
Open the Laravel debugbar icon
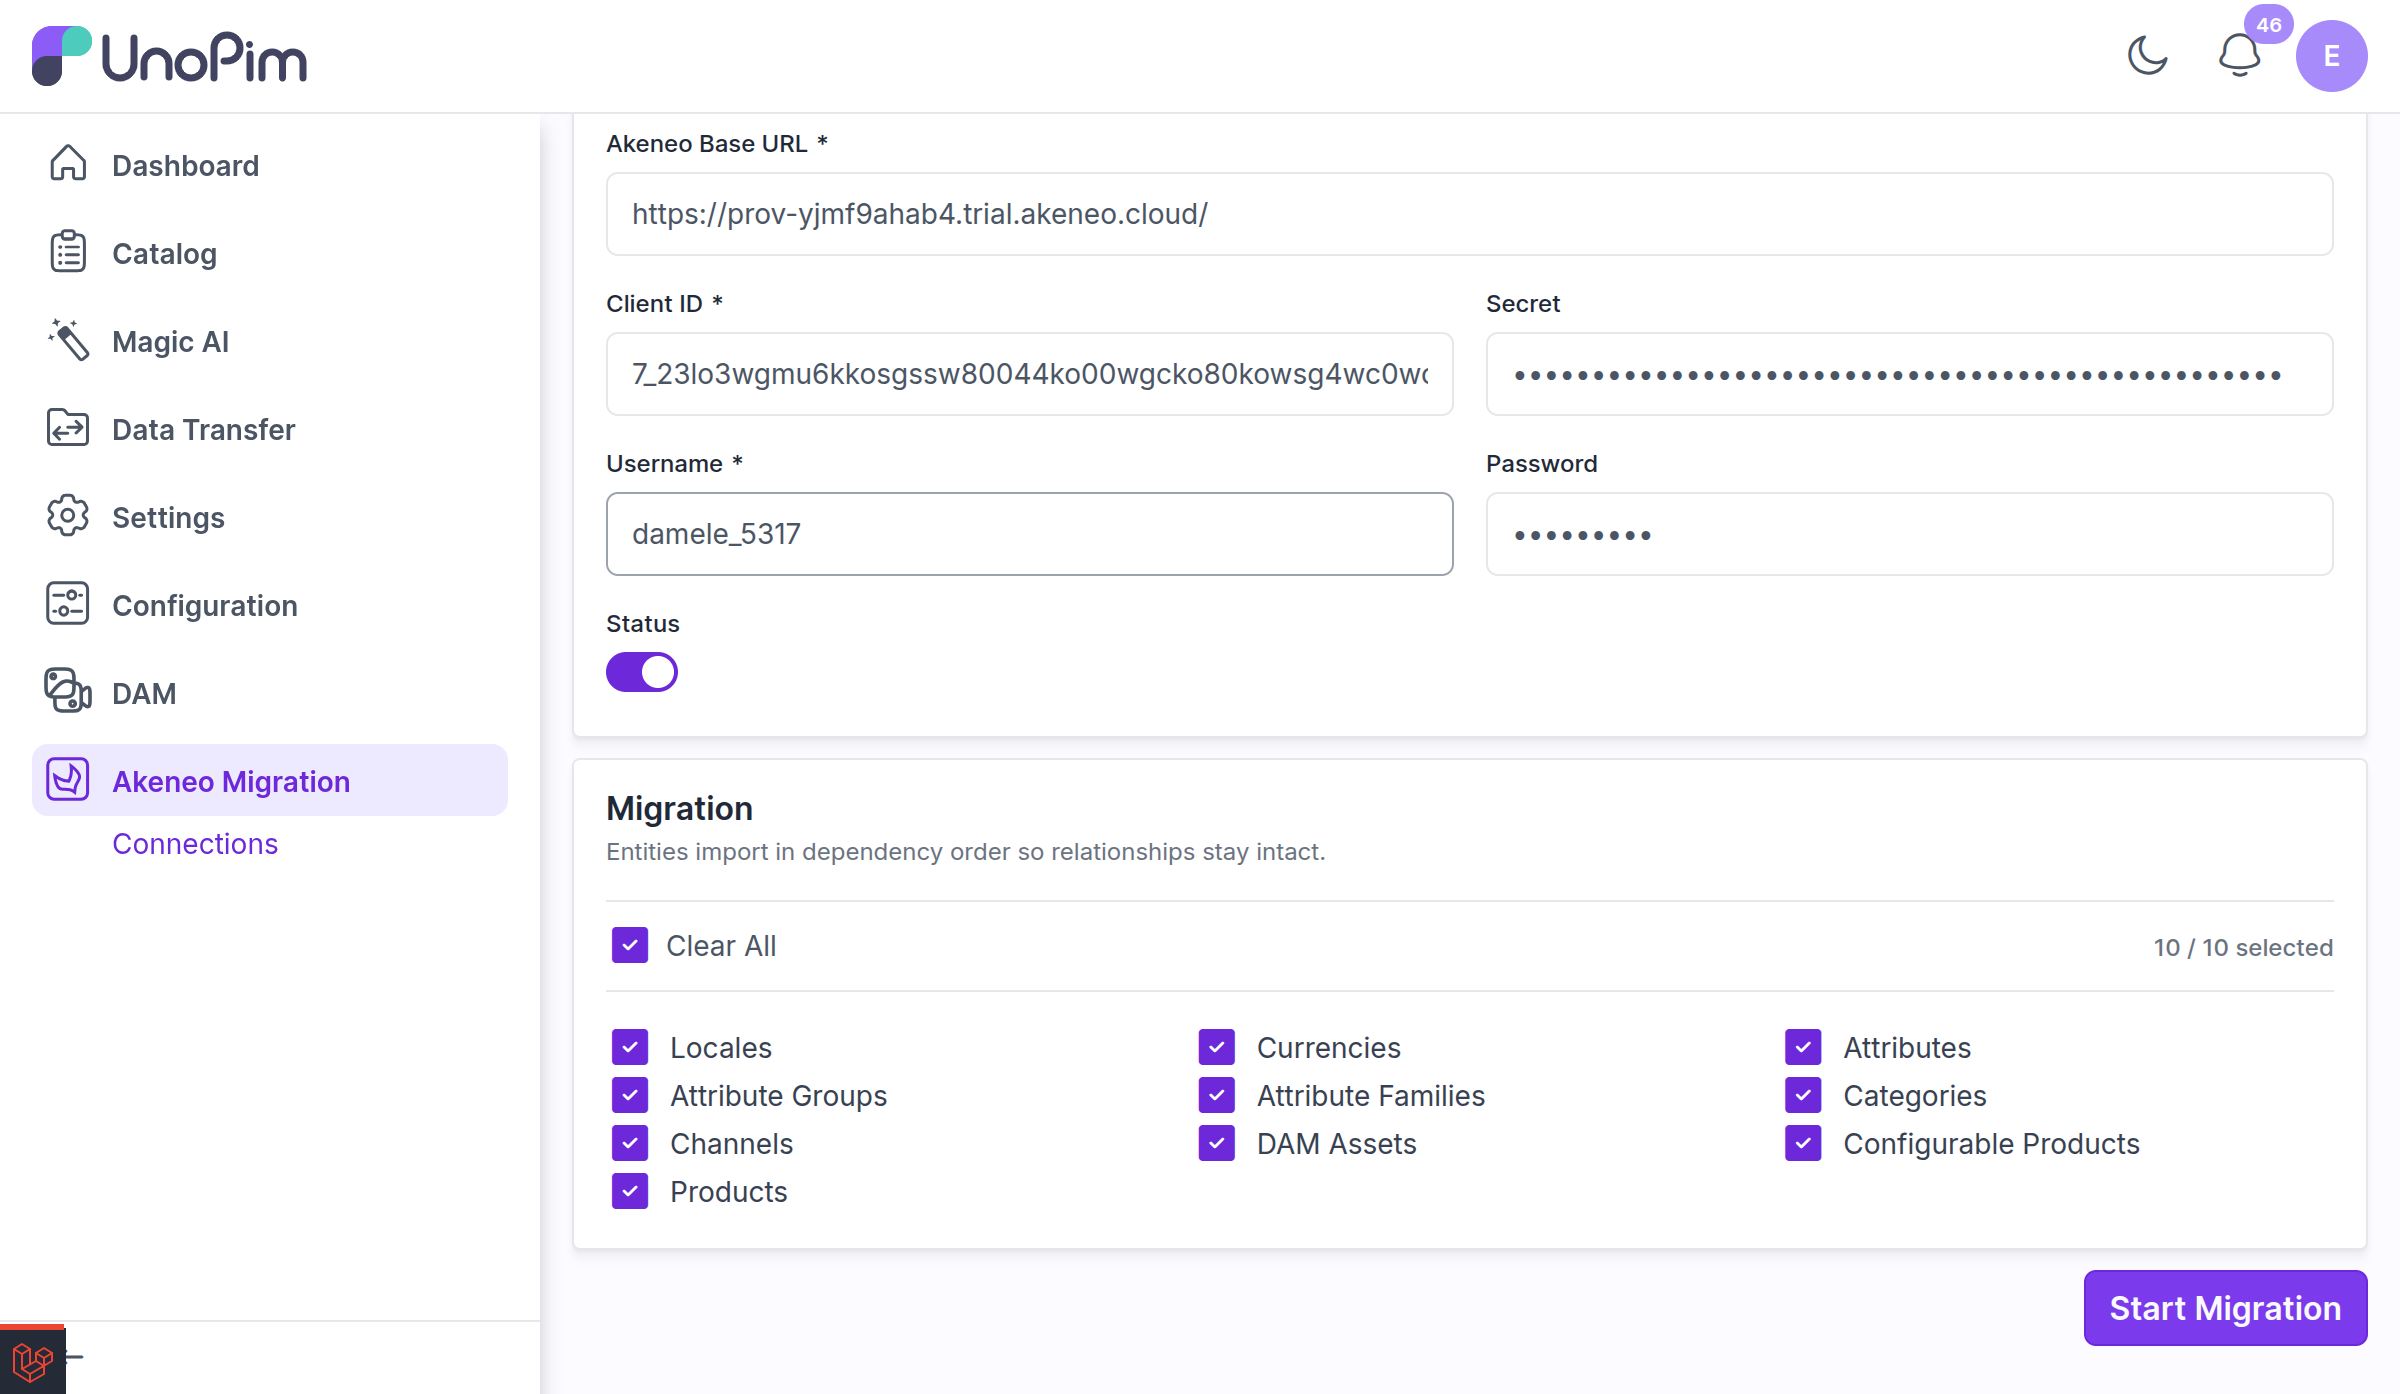32,1361
